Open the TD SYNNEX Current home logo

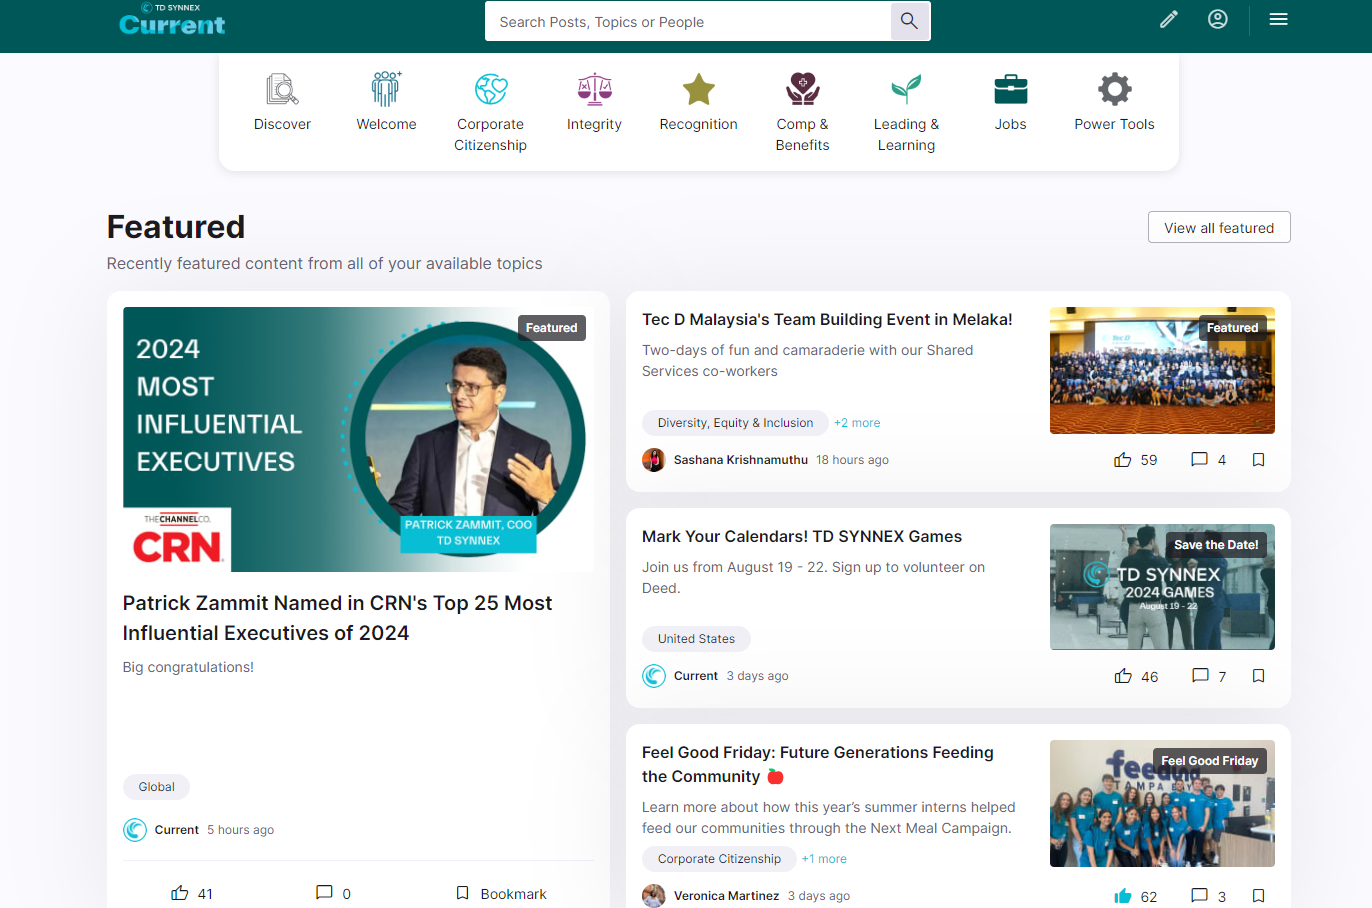(x=172, y=20)
